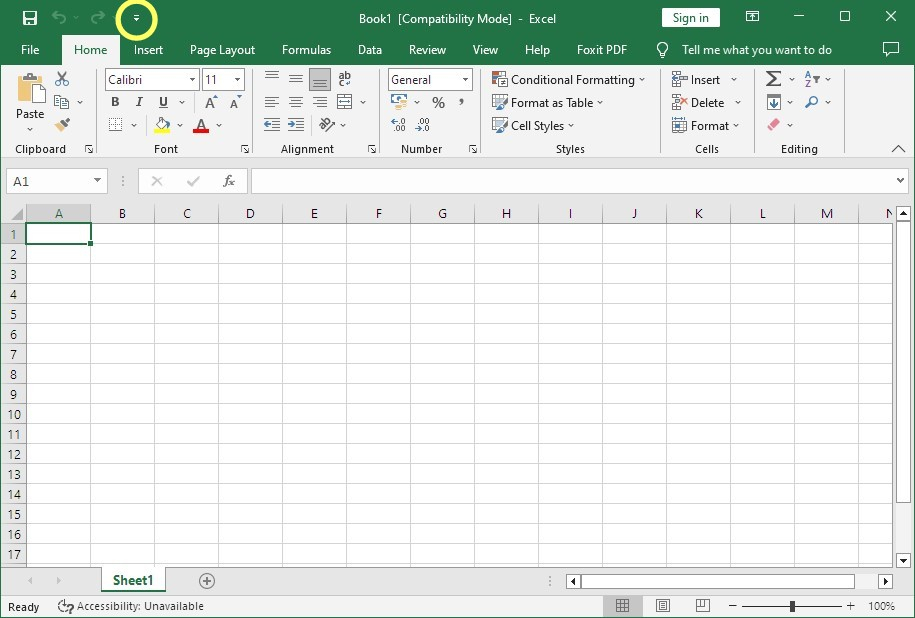Viewport: 915px width, 618px height.
Task: Open the File tab
Action: click(30, 50)
